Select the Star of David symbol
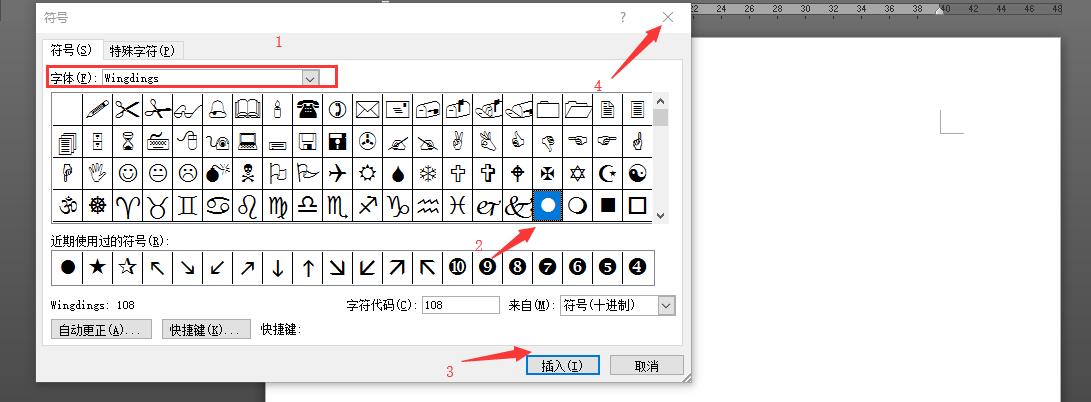 click(x=578, y=173)
